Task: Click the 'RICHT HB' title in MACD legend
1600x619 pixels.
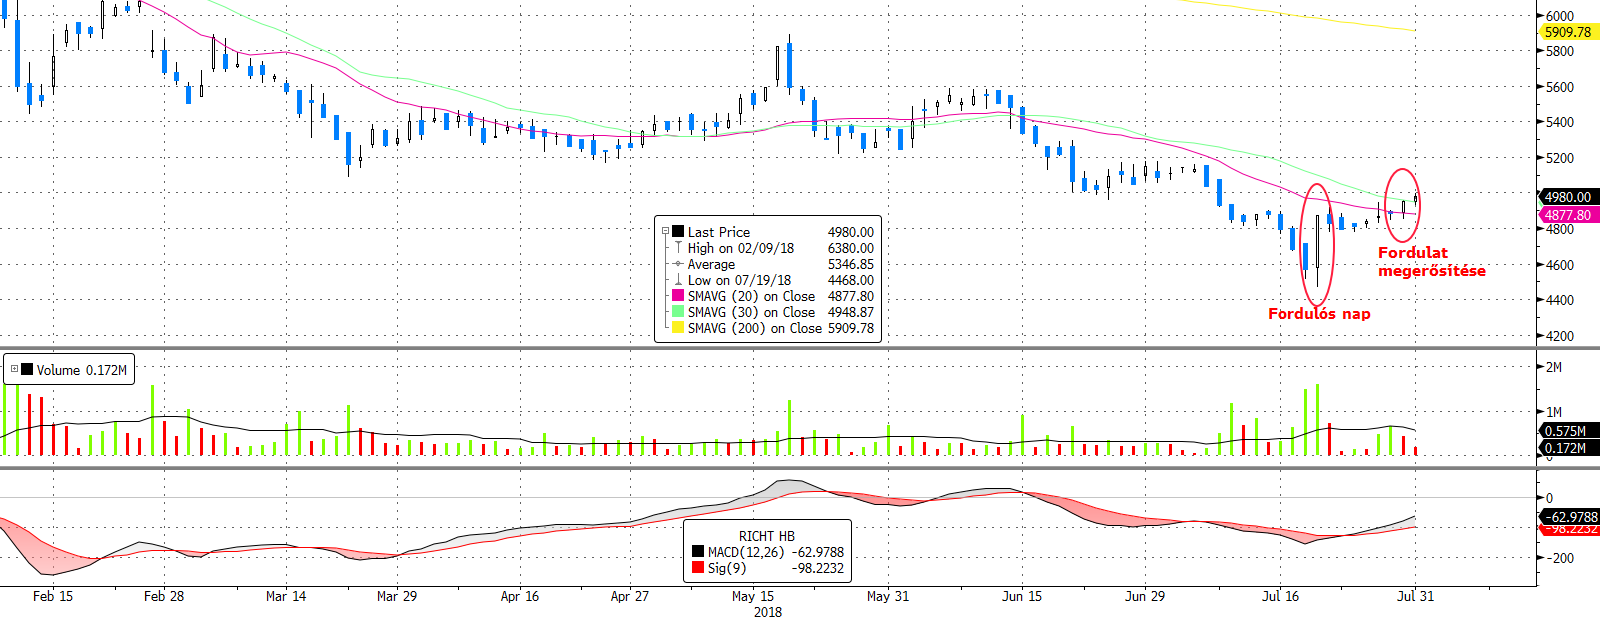Action: click(767, 536)
